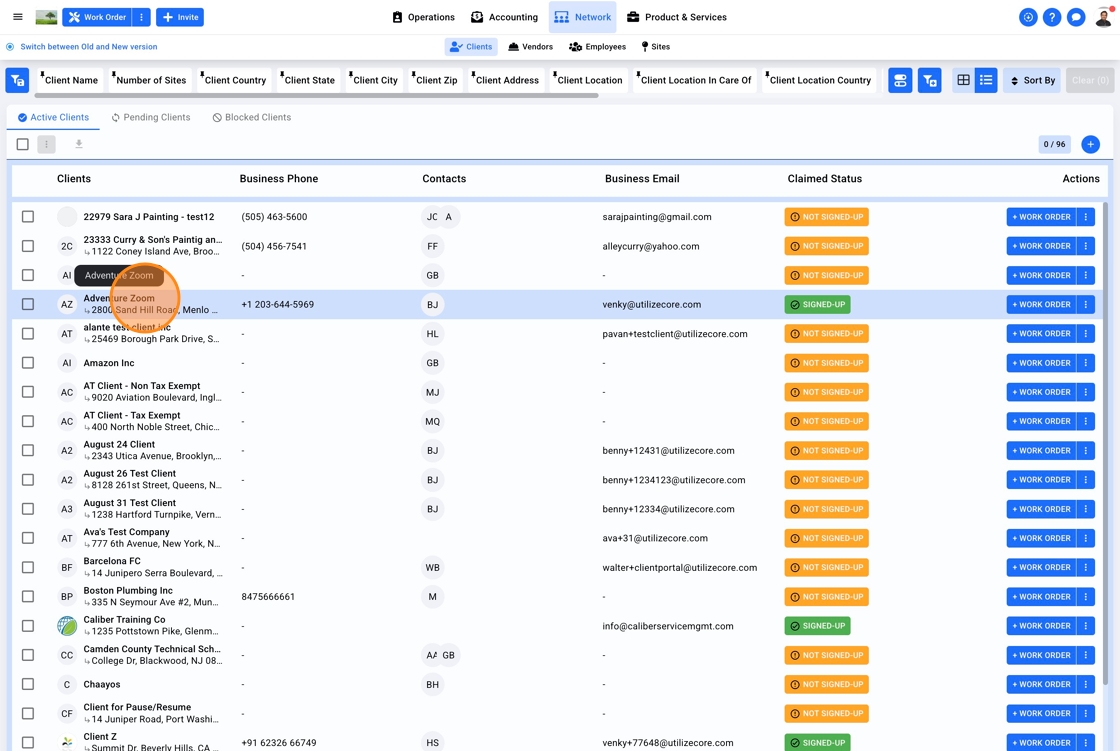Add Work Order for Sara J Painting
The height and width of the screenshot is (751, 1120).
pos(1041,217)
